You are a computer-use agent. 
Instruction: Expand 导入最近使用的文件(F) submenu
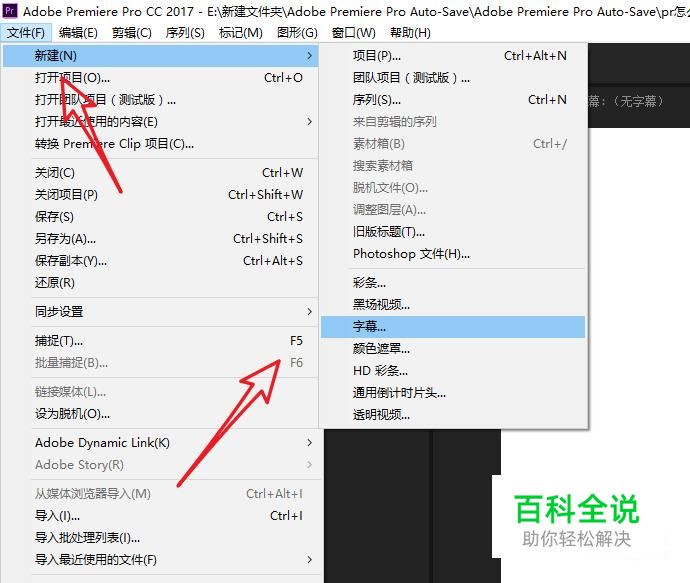[161, 560]
